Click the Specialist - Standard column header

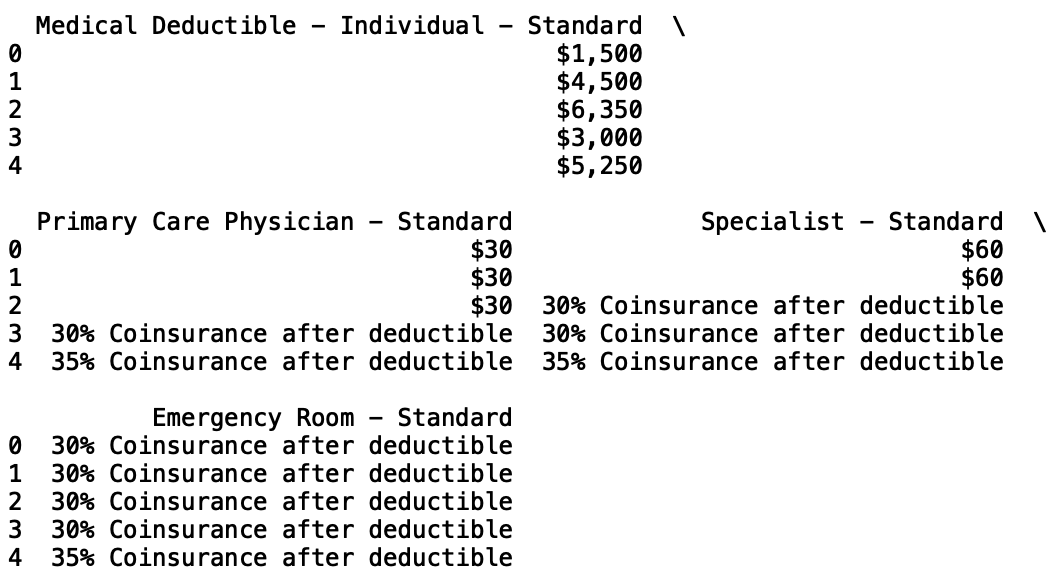[852, 222]
